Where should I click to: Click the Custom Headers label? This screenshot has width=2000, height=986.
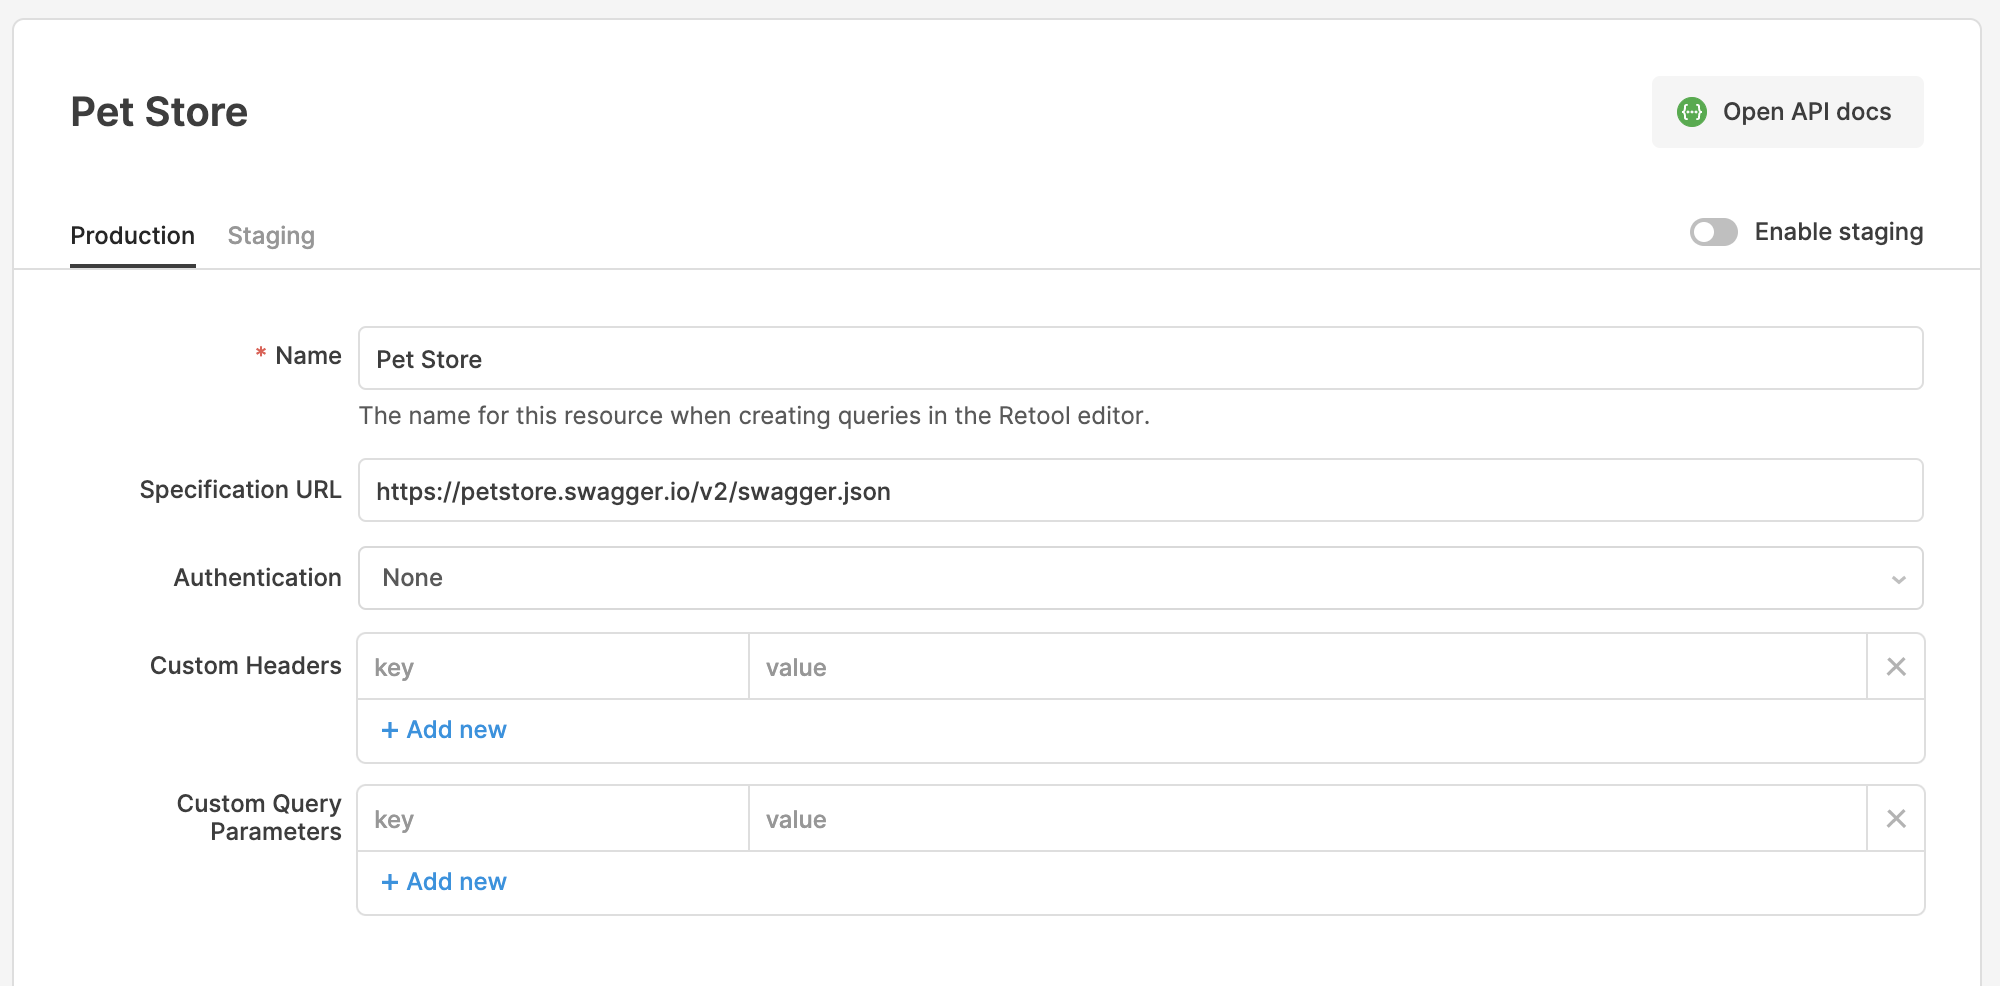coord(245,666)
